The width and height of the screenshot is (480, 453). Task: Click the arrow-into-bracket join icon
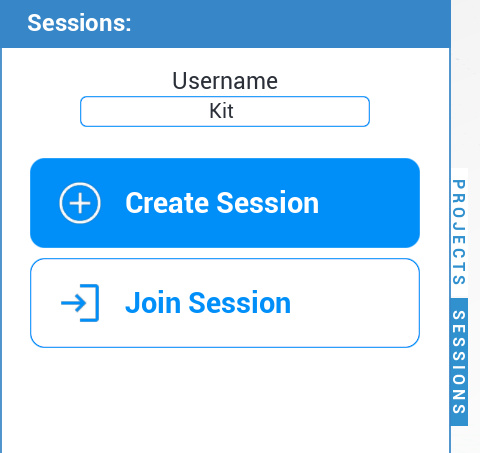(80, 303)
